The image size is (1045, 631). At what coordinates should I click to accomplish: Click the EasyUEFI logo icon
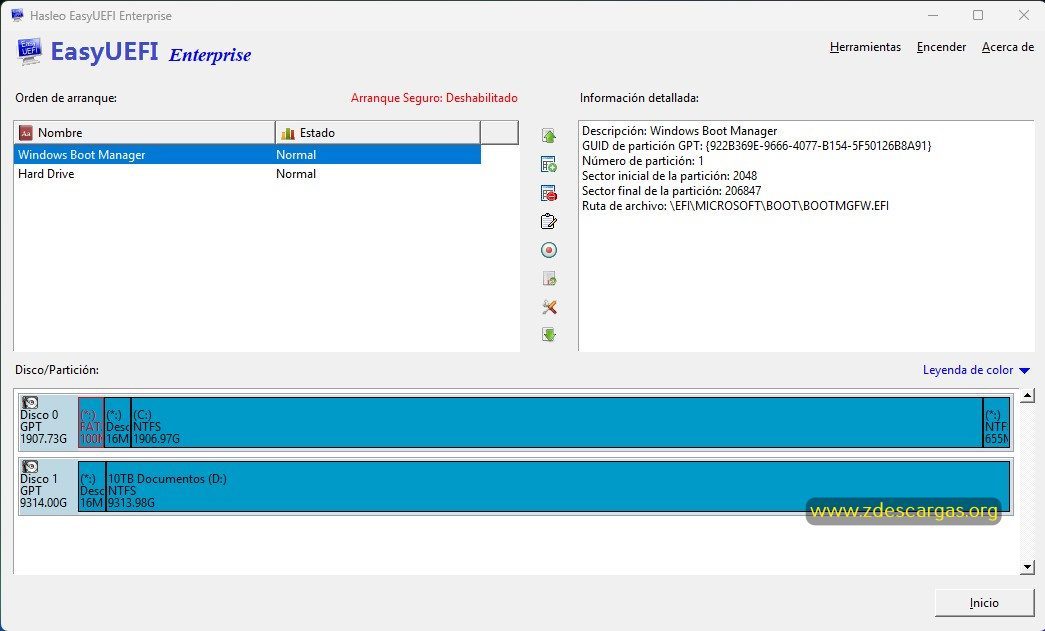coord(29,51)
